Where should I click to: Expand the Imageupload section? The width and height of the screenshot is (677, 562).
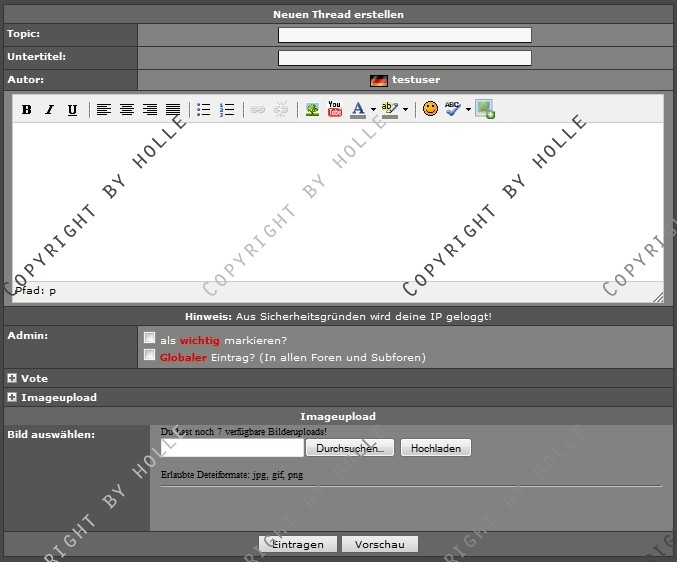point(12,398)
